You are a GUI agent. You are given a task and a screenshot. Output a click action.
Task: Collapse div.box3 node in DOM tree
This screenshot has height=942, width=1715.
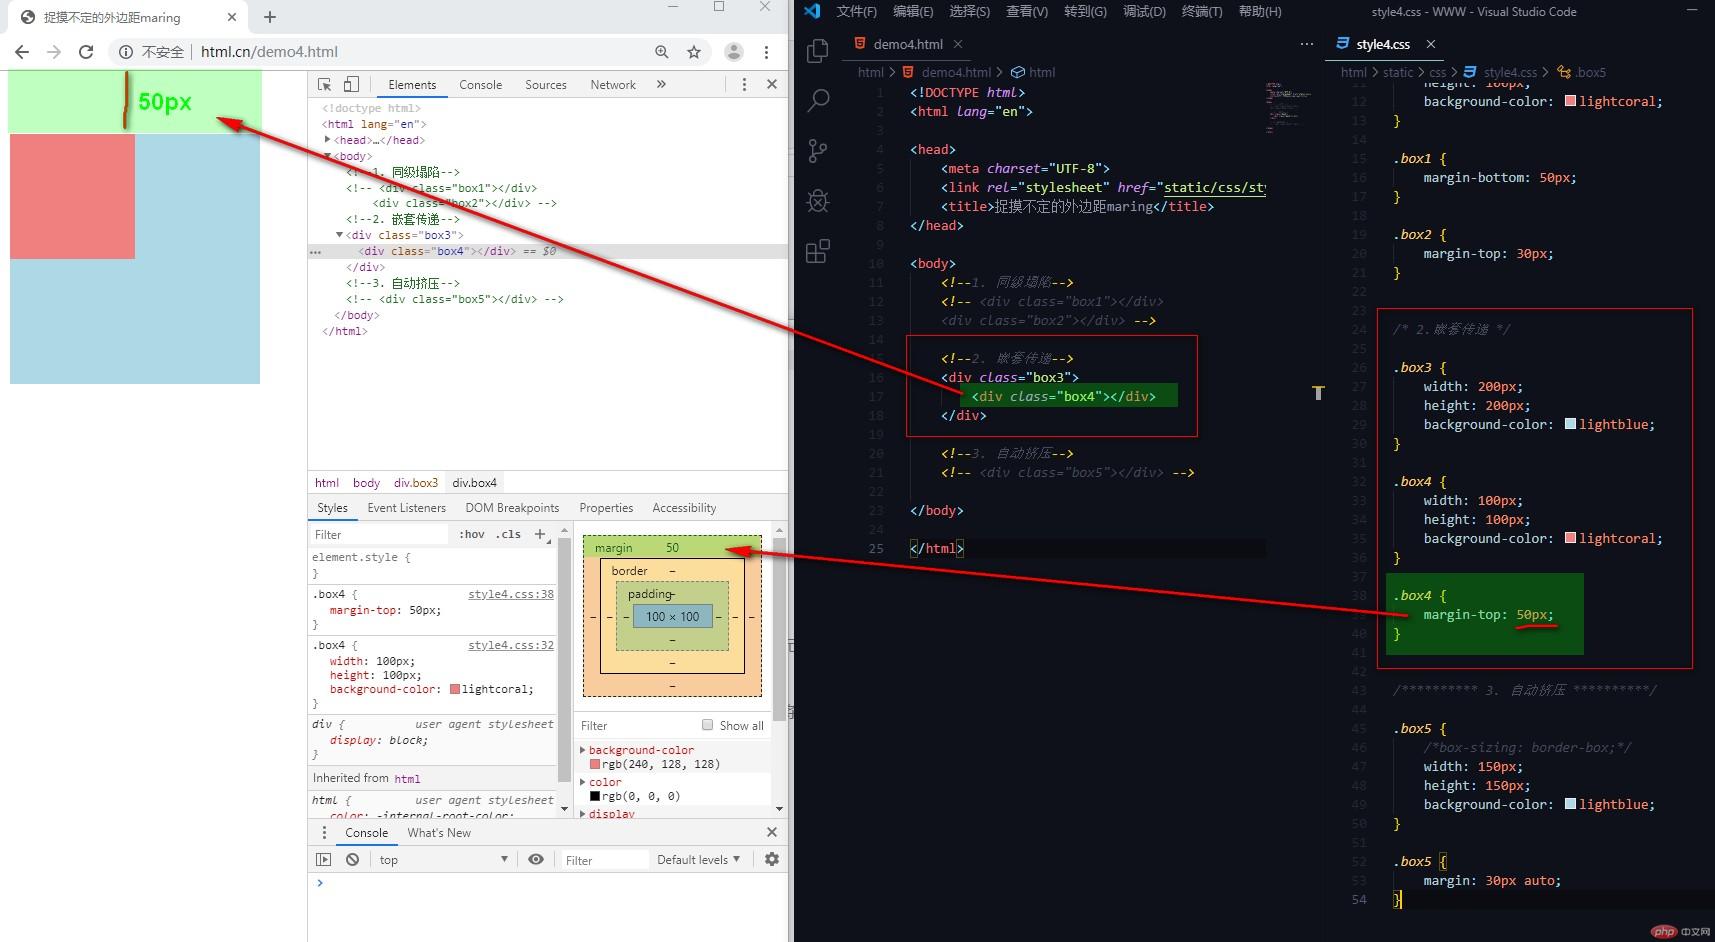tap(339, 235)
